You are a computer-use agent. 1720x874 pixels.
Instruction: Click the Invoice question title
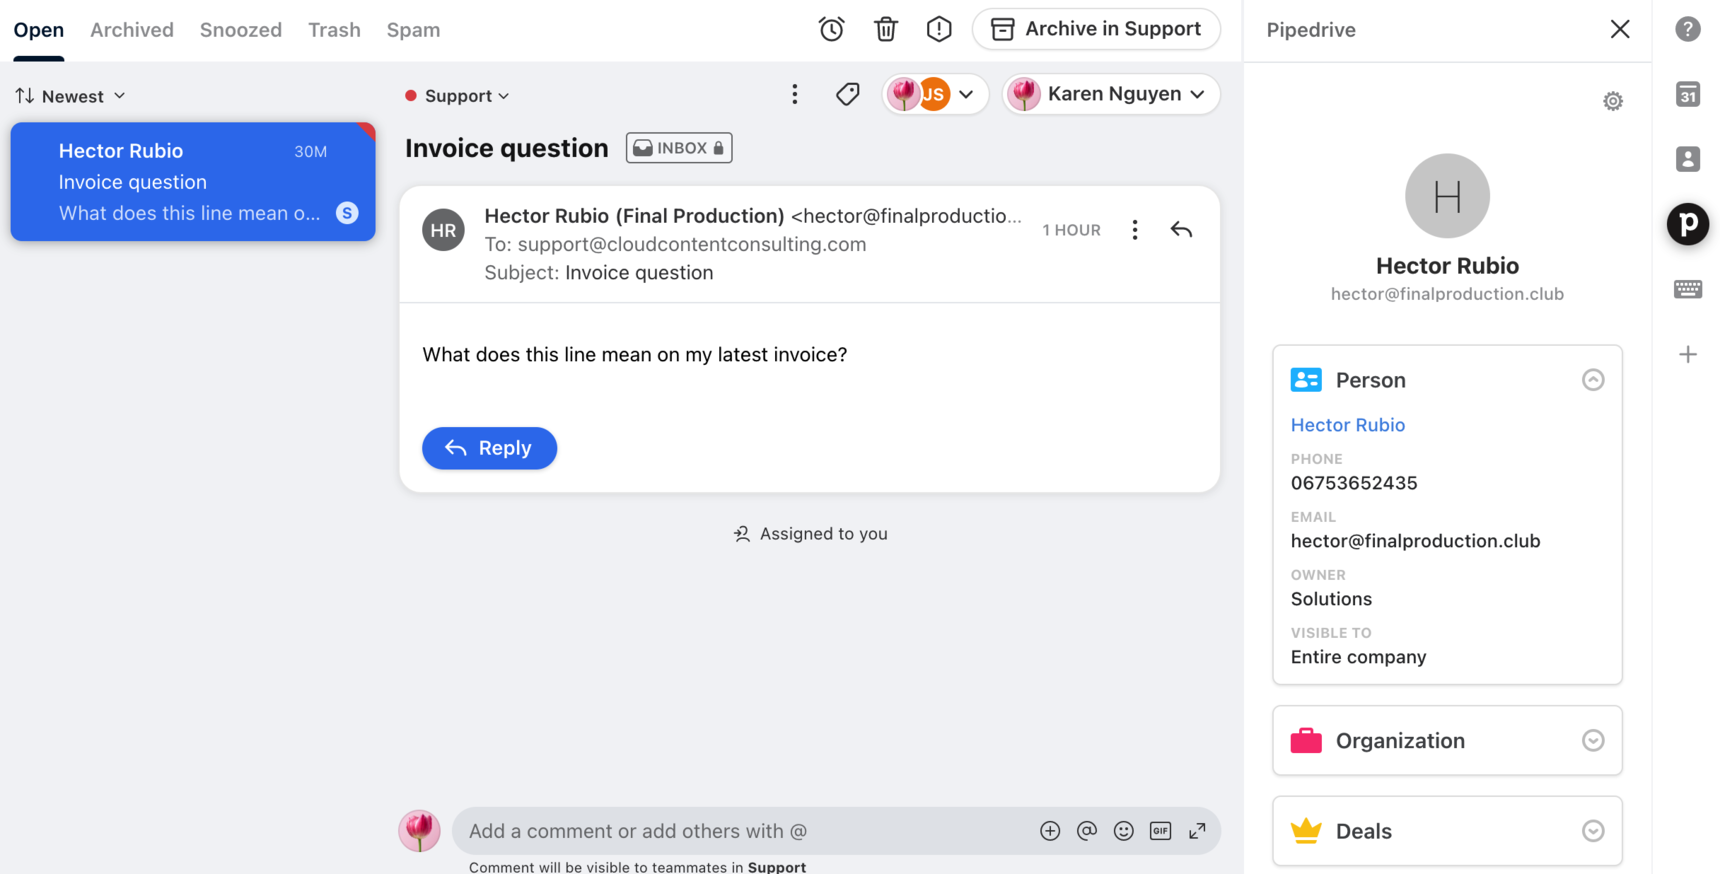(507, 148)
